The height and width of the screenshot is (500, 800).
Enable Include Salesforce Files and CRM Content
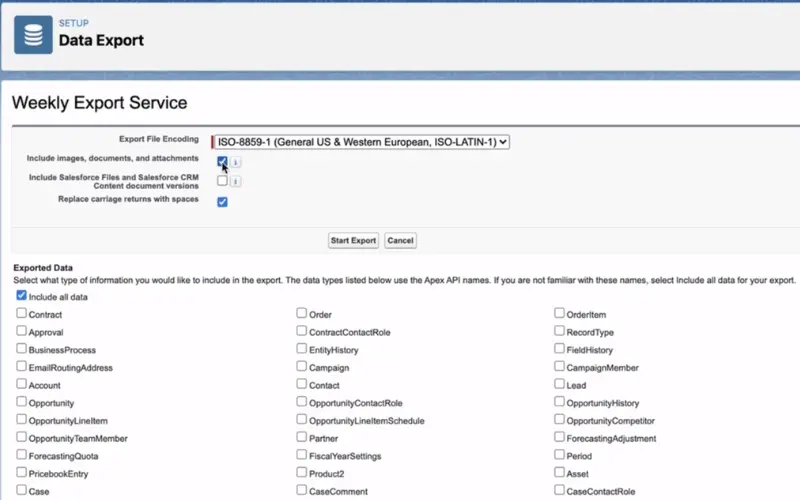(222, 181)
